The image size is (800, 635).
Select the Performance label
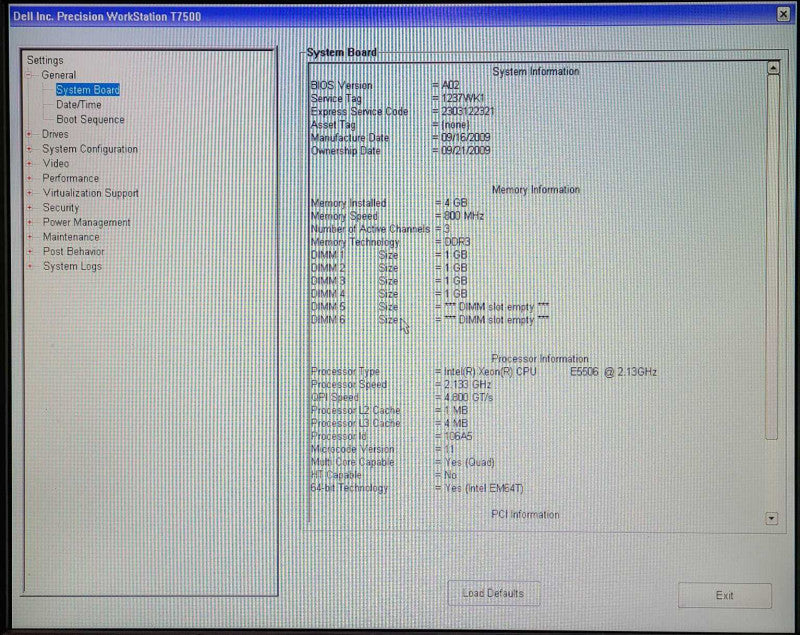(x=70, y=179)
